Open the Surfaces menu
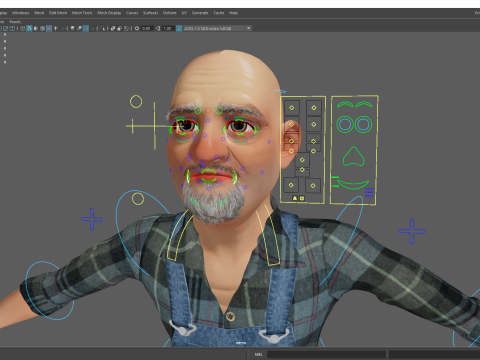The width and height of the screenshot is (480, 360). (x=150, y=13)
